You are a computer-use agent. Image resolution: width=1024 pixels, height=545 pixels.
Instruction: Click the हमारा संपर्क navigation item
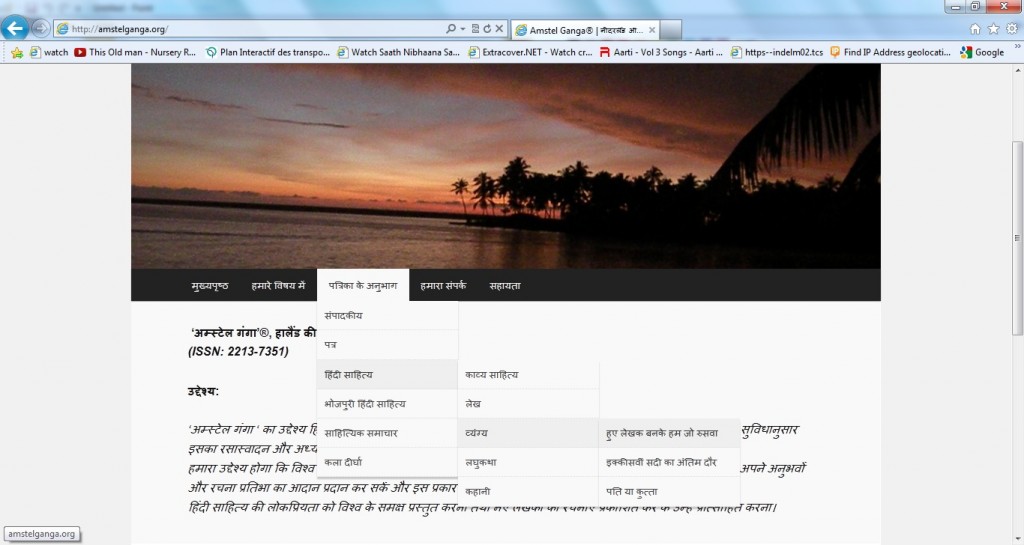coord(443,285)
